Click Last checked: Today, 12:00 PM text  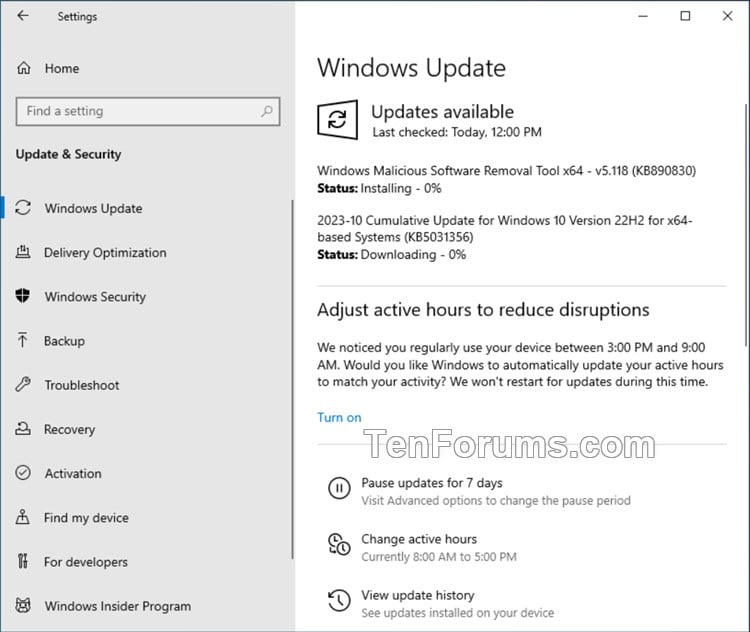point(457,132)
